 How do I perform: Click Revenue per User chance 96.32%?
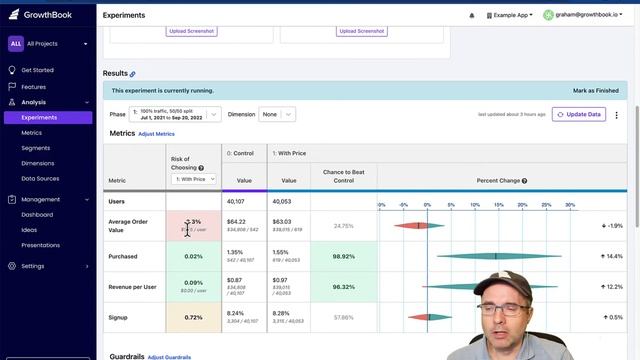pos(343,287)
